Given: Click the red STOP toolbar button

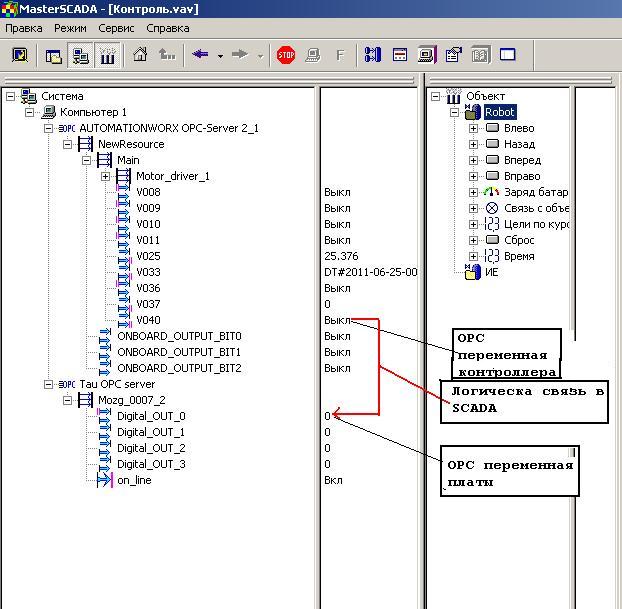Looking at the screenshot, I should [x=286, y=55].
